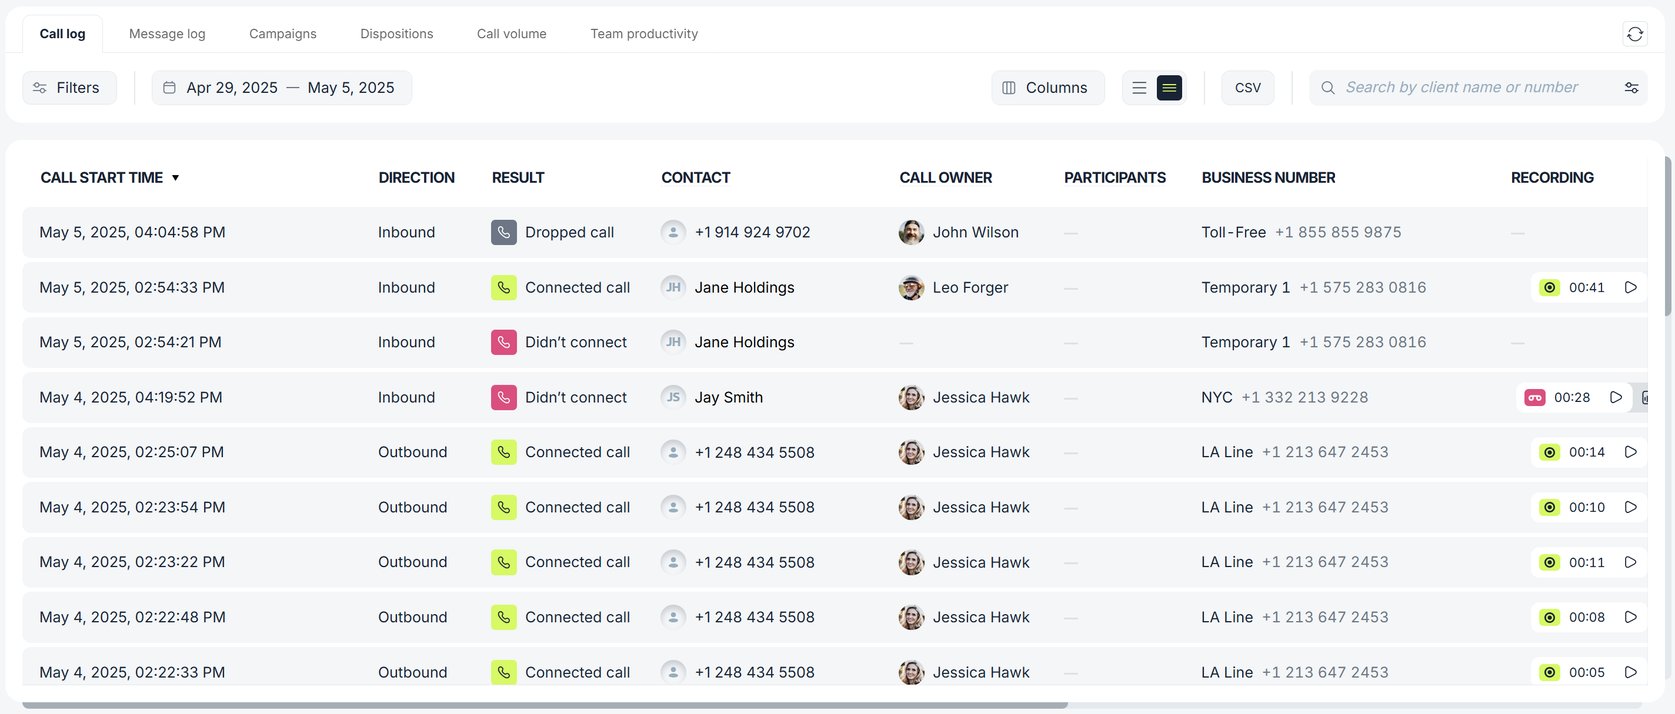Open the Team productivity tab
This screenshot has height=714, width=1675.
tap(643, 33)
